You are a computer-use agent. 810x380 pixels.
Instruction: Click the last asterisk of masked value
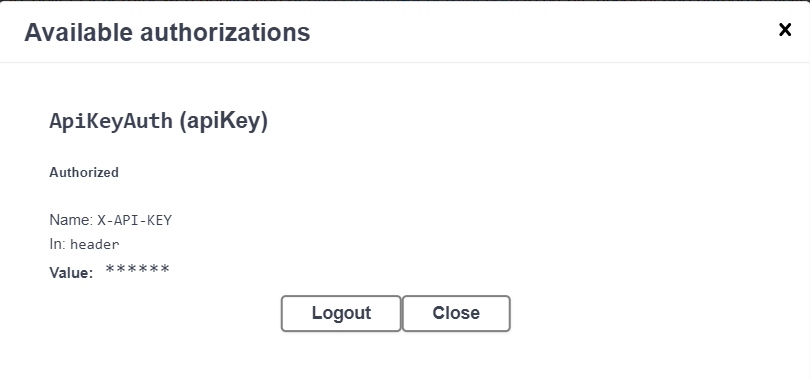(x=165, y=269)
